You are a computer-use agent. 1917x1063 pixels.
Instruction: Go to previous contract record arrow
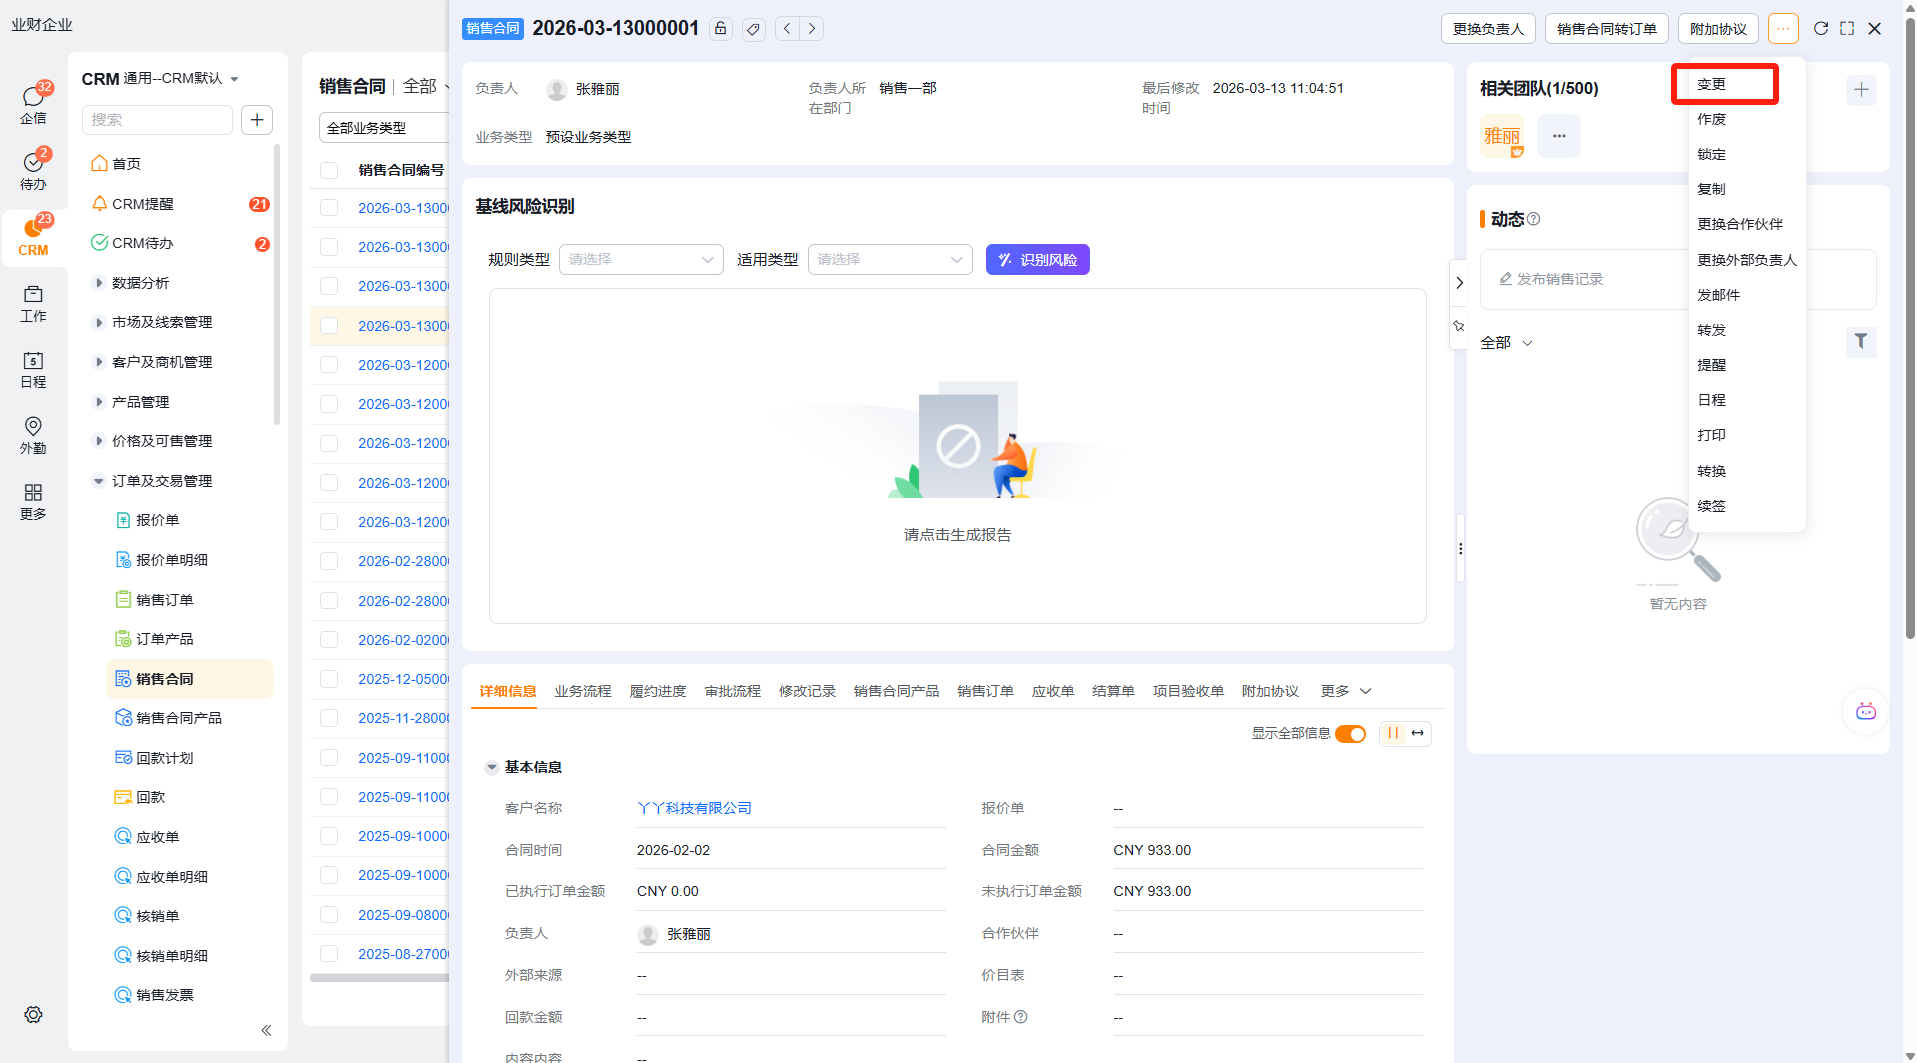pyautogui.click(x=787, y=29)
